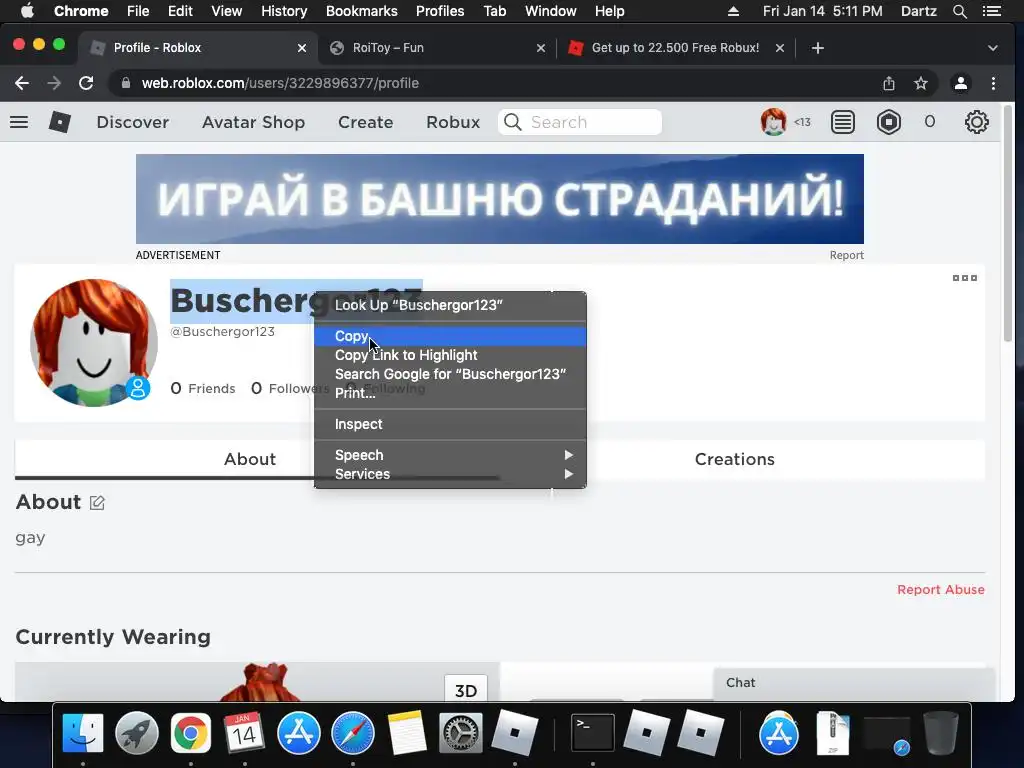Reload the page

pos(86,83)
